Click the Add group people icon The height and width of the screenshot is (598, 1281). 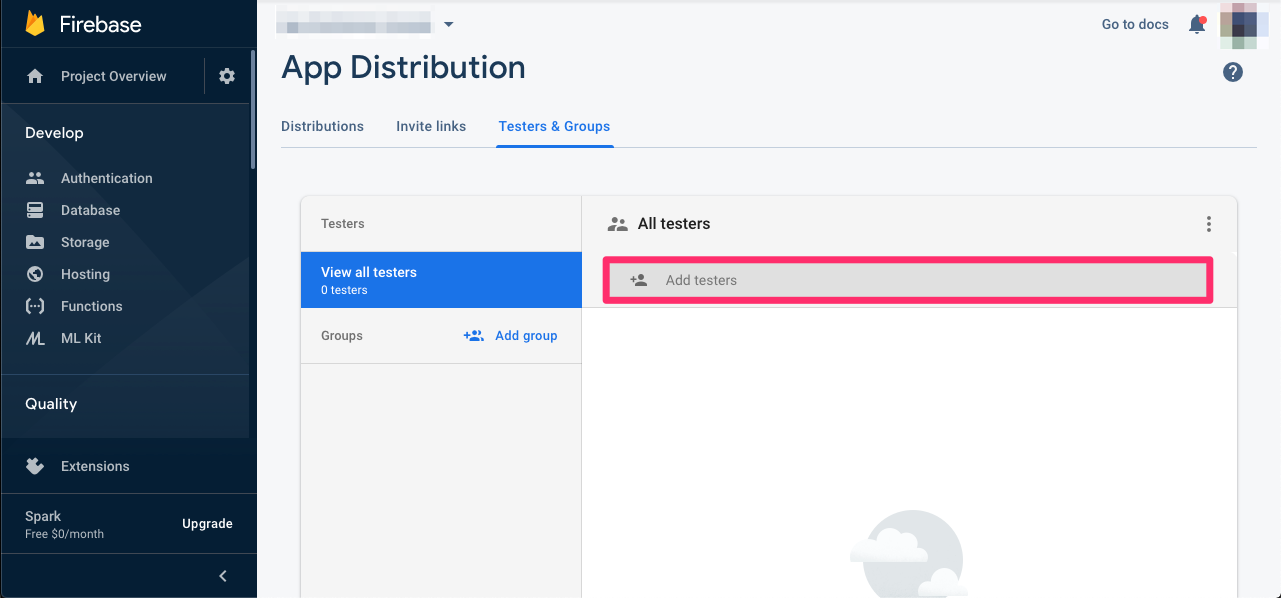coord(474,336)
